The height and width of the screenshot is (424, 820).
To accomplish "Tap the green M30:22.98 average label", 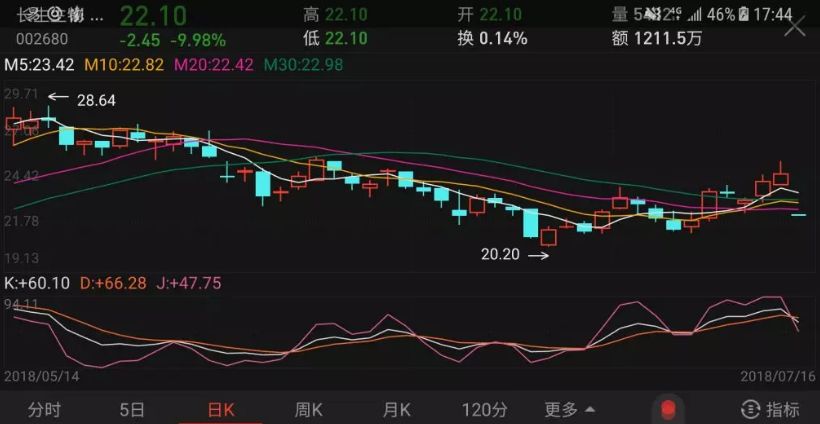I will tap(305, 65).
